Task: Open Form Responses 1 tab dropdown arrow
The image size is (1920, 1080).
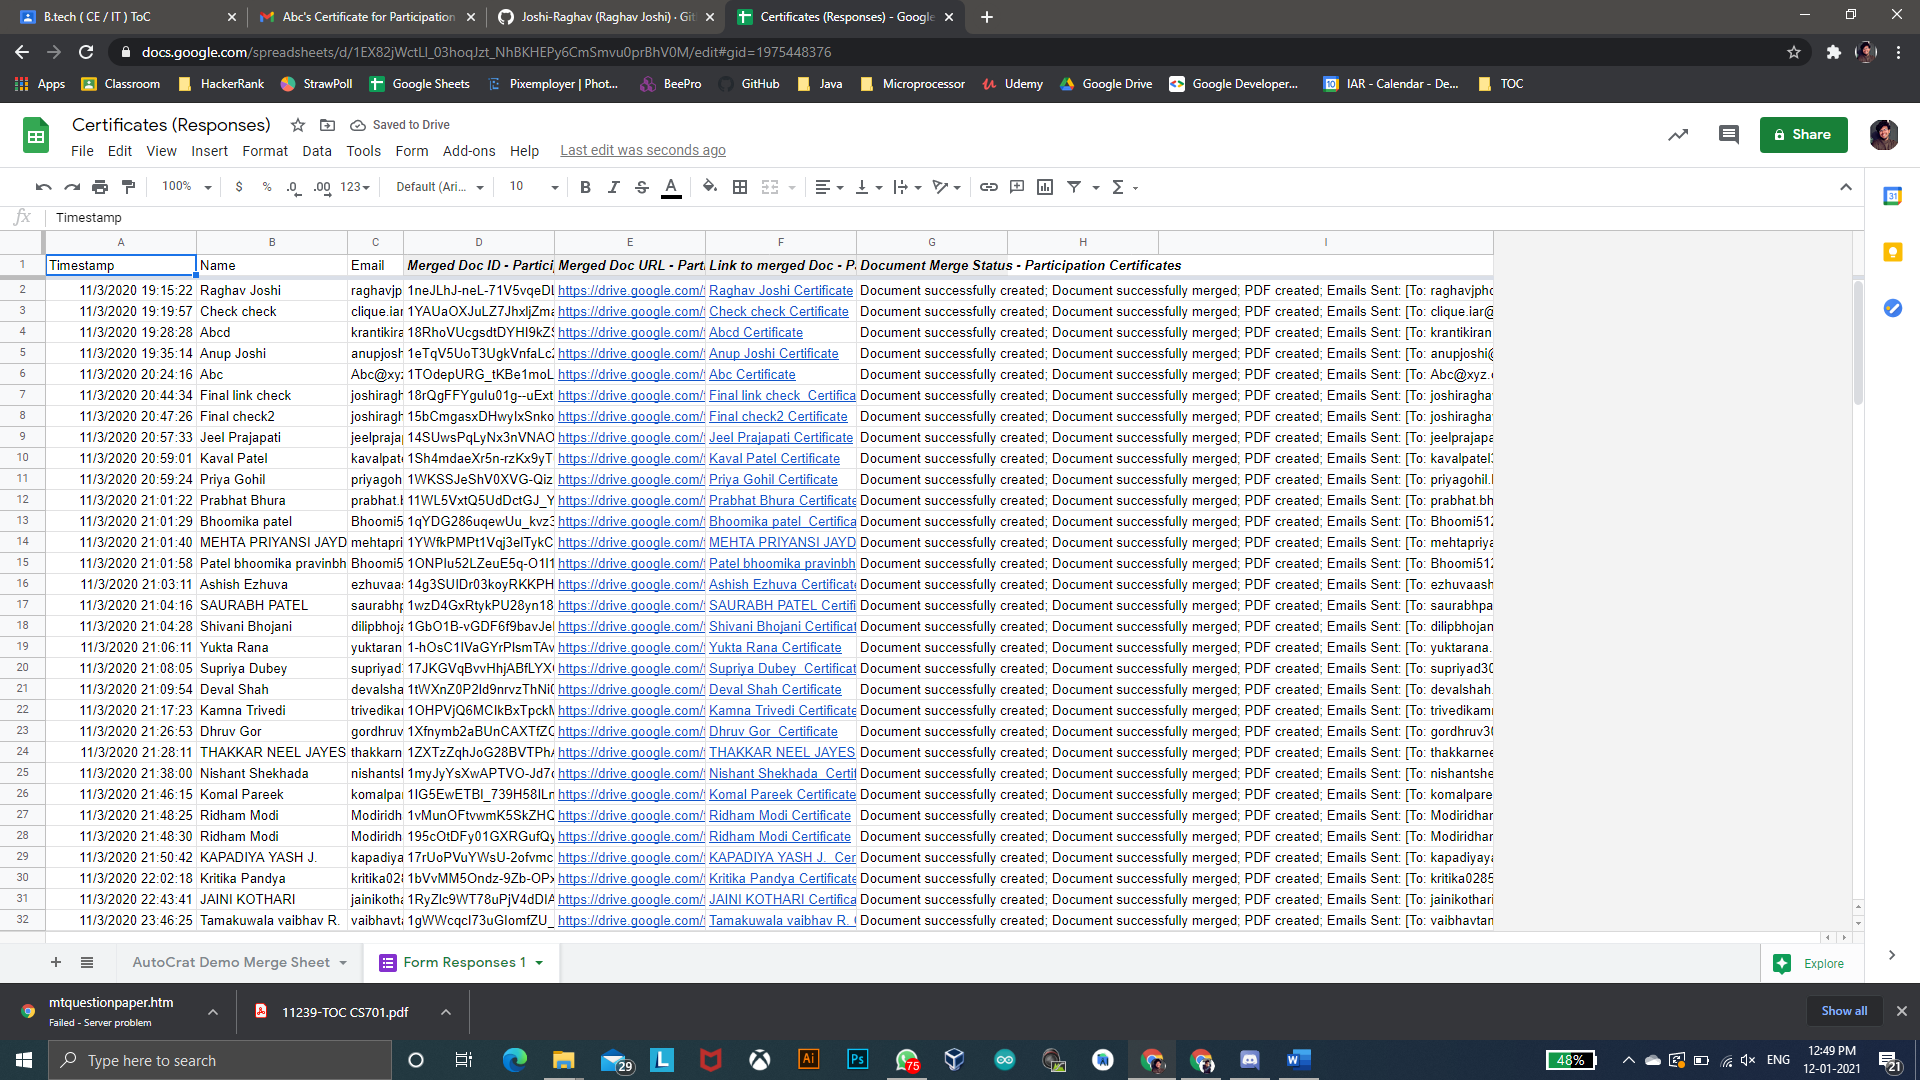Action: [539, 963]
